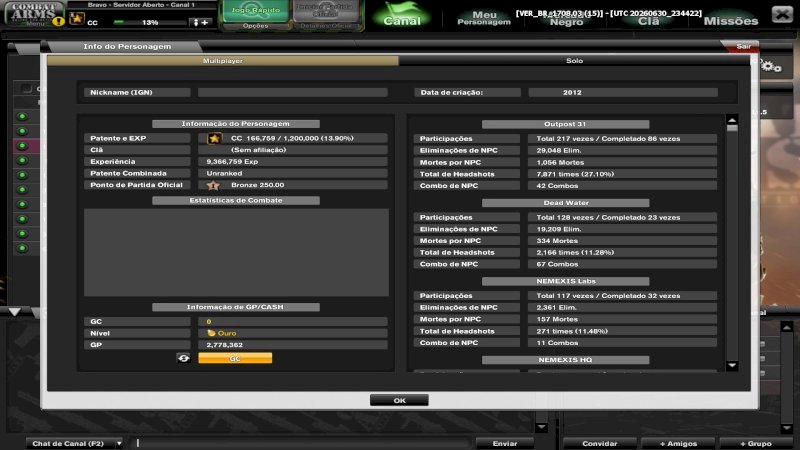The image size is (800, 450).
Task: Click the empty Estatísticas de Combate panel
Action: (x=236, y=252)
